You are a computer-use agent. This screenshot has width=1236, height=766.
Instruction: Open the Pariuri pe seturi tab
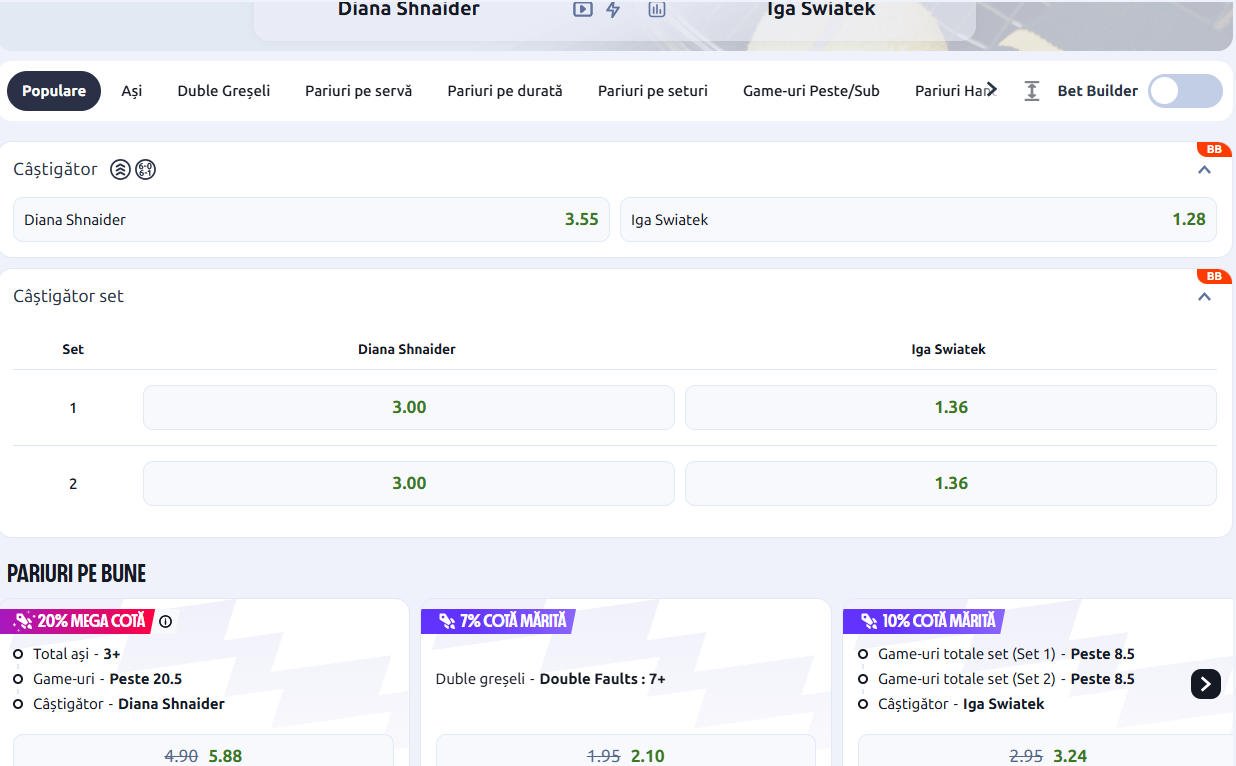click(x=653, y=91)
